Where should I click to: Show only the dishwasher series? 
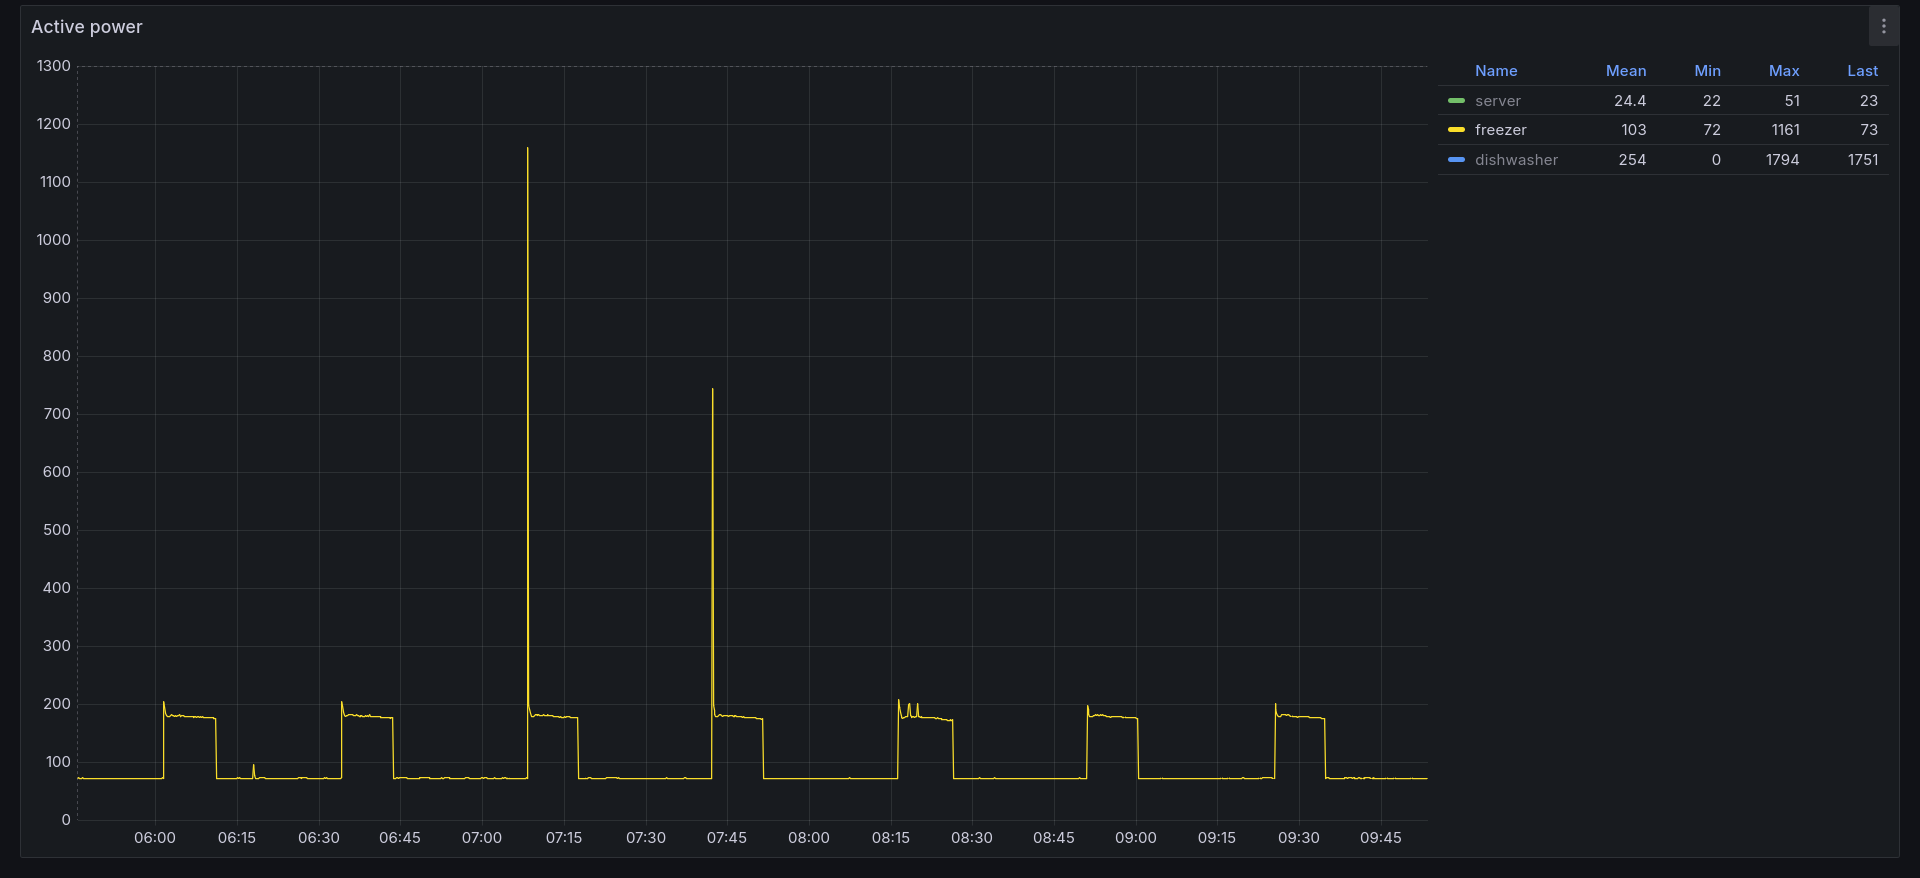click(x=1516, y=160)
